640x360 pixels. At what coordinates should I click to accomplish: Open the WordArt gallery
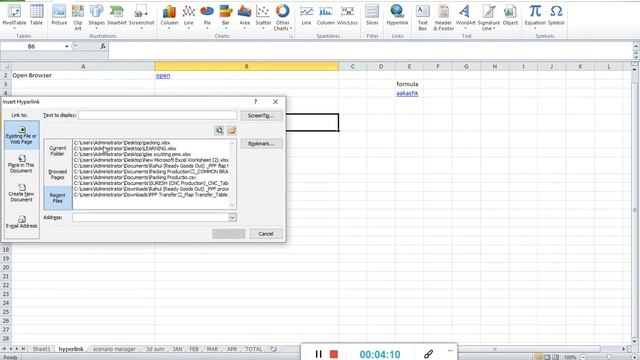(465, 16)
